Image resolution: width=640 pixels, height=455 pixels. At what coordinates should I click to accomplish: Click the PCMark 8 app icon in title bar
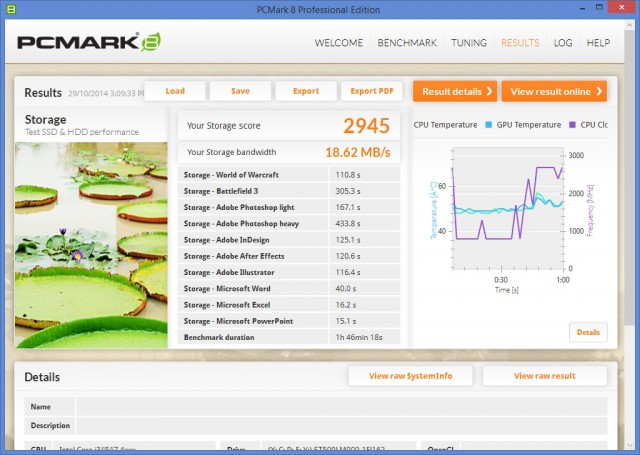pos(11,9)
